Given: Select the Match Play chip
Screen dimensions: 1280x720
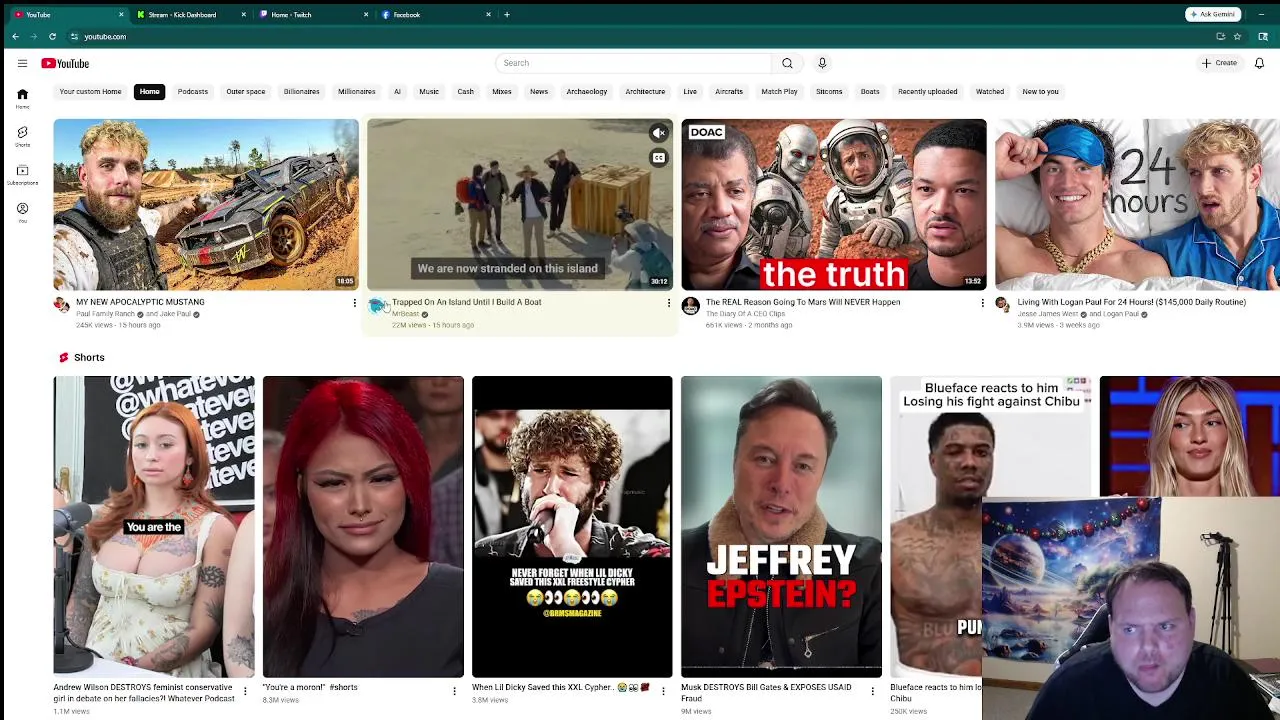Looking at the screenshot, I should 779,91.
